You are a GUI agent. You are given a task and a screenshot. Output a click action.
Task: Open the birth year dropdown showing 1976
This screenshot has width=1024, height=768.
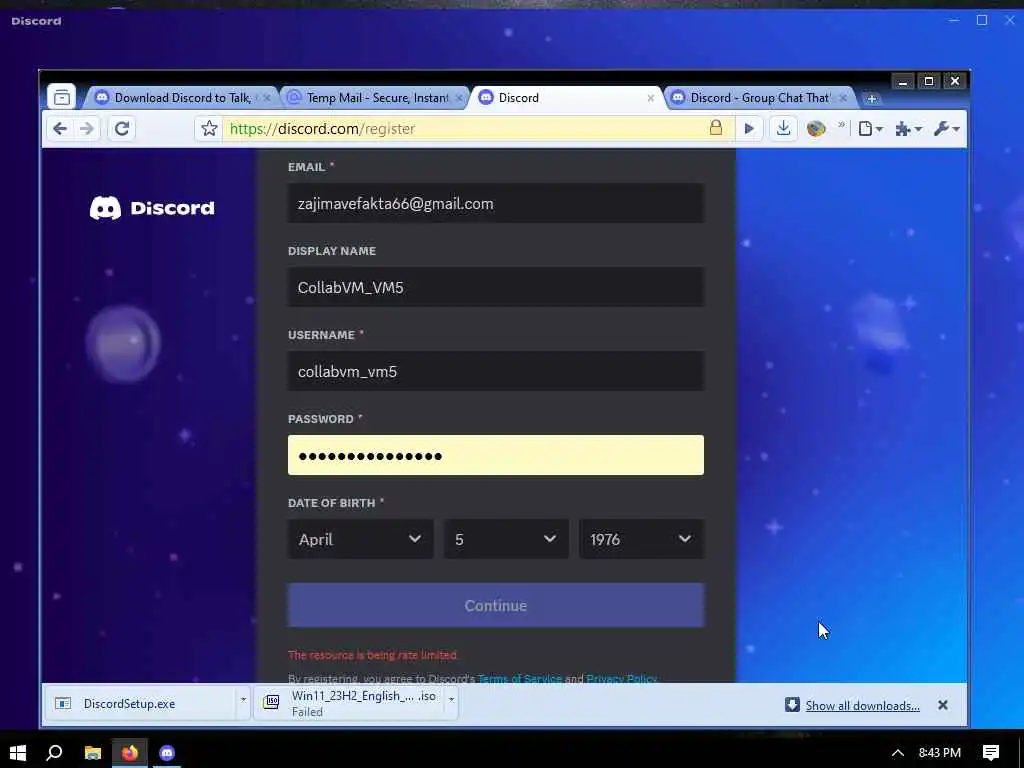pyautogui.click(x=641, y=539)
